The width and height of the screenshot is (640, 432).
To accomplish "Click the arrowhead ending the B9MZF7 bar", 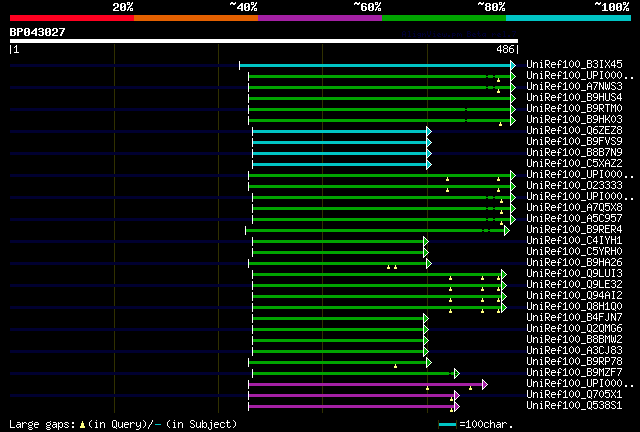I will tap(457, 373).
